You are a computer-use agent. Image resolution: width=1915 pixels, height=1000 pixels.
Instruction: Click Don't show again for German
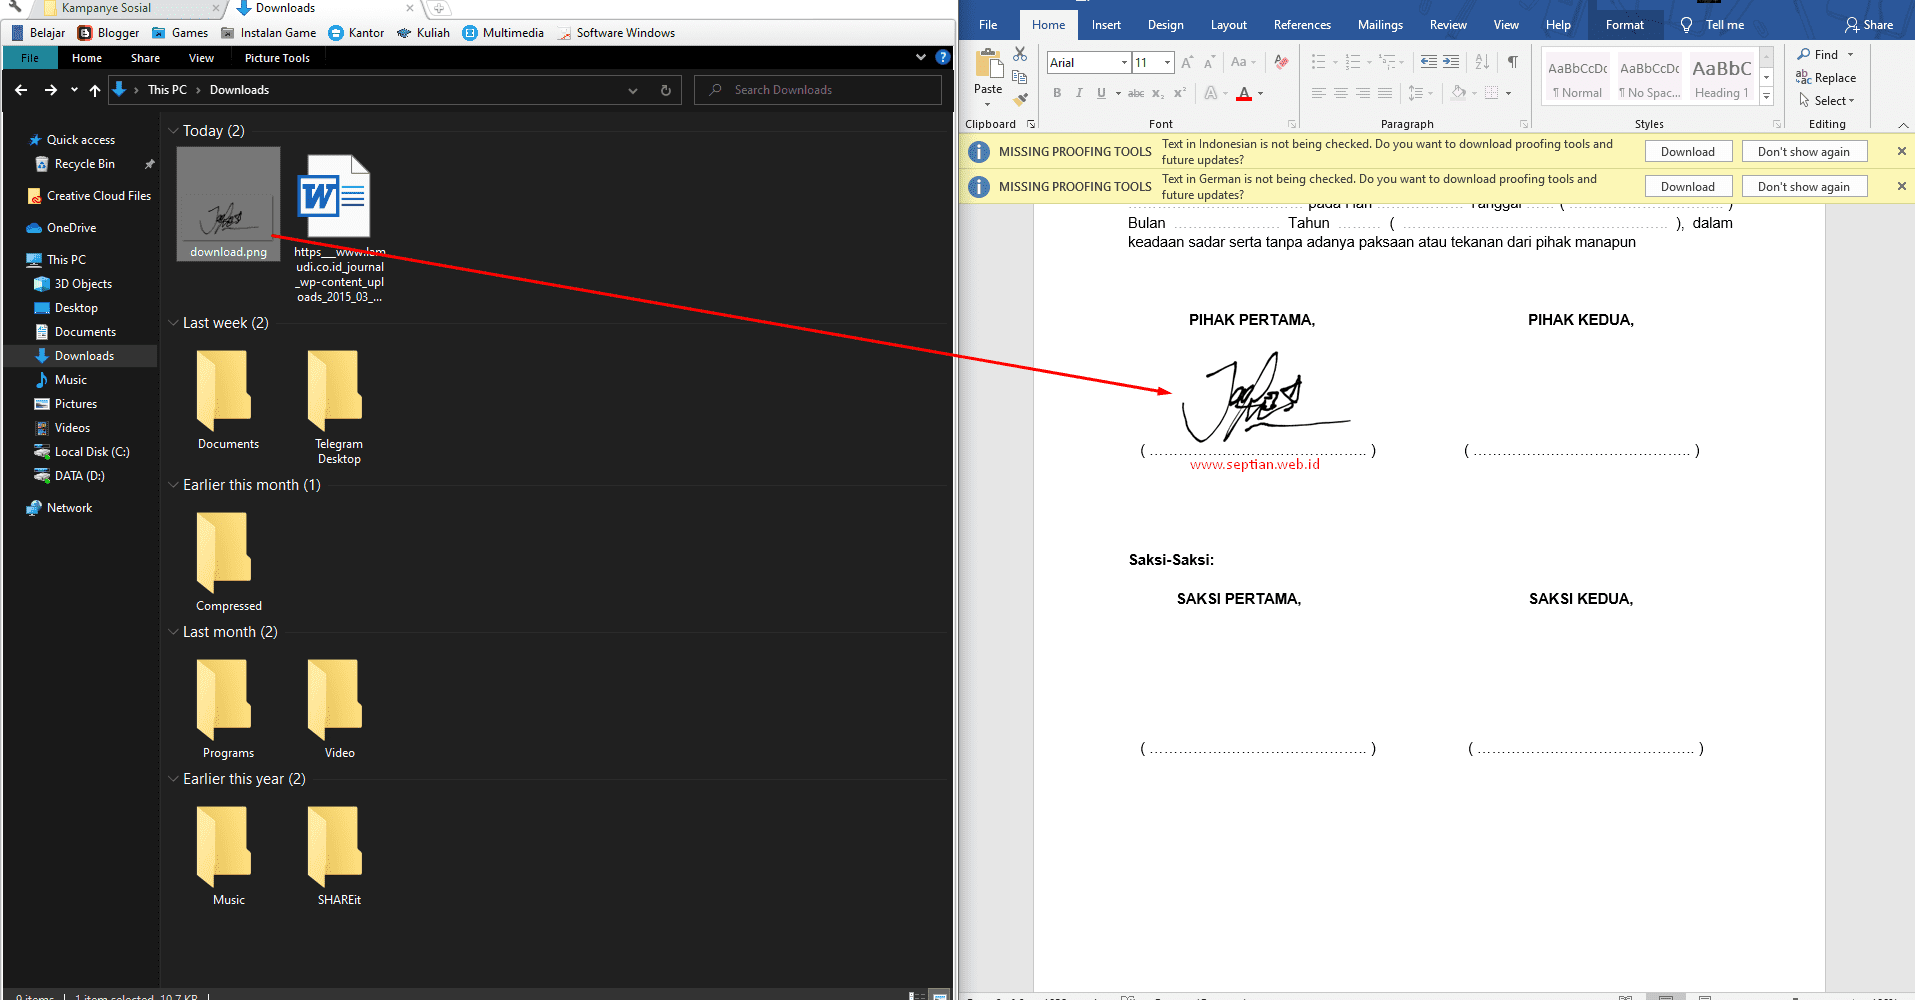click(x=1803, y=187)
